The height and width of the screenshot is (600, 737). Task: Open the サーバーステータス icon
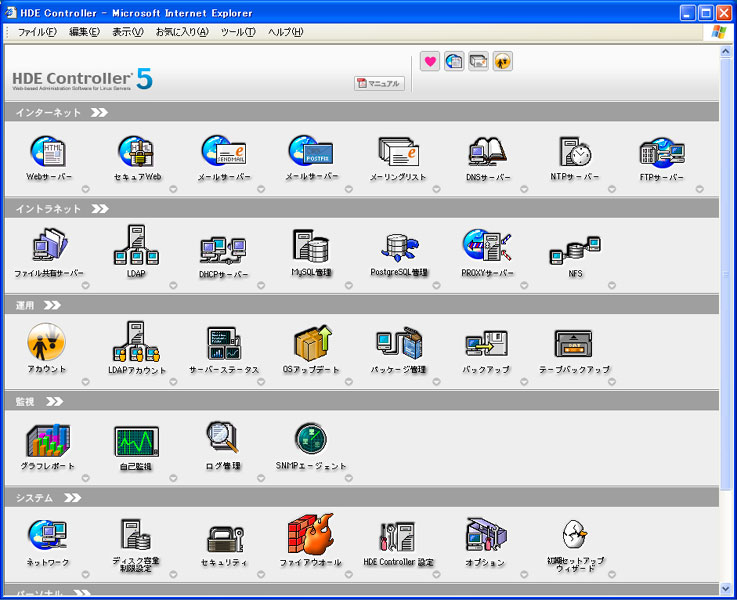[224, 343]
